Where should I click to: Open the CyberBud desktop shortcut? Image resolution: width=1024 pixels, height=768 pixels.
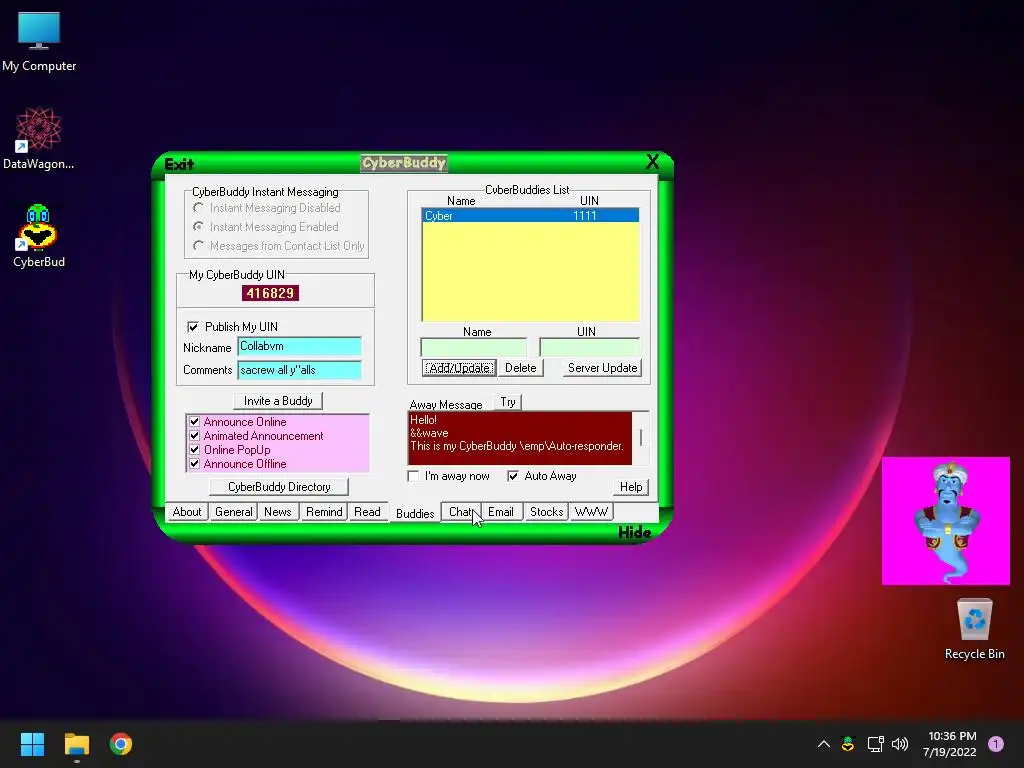coord(39,236)
